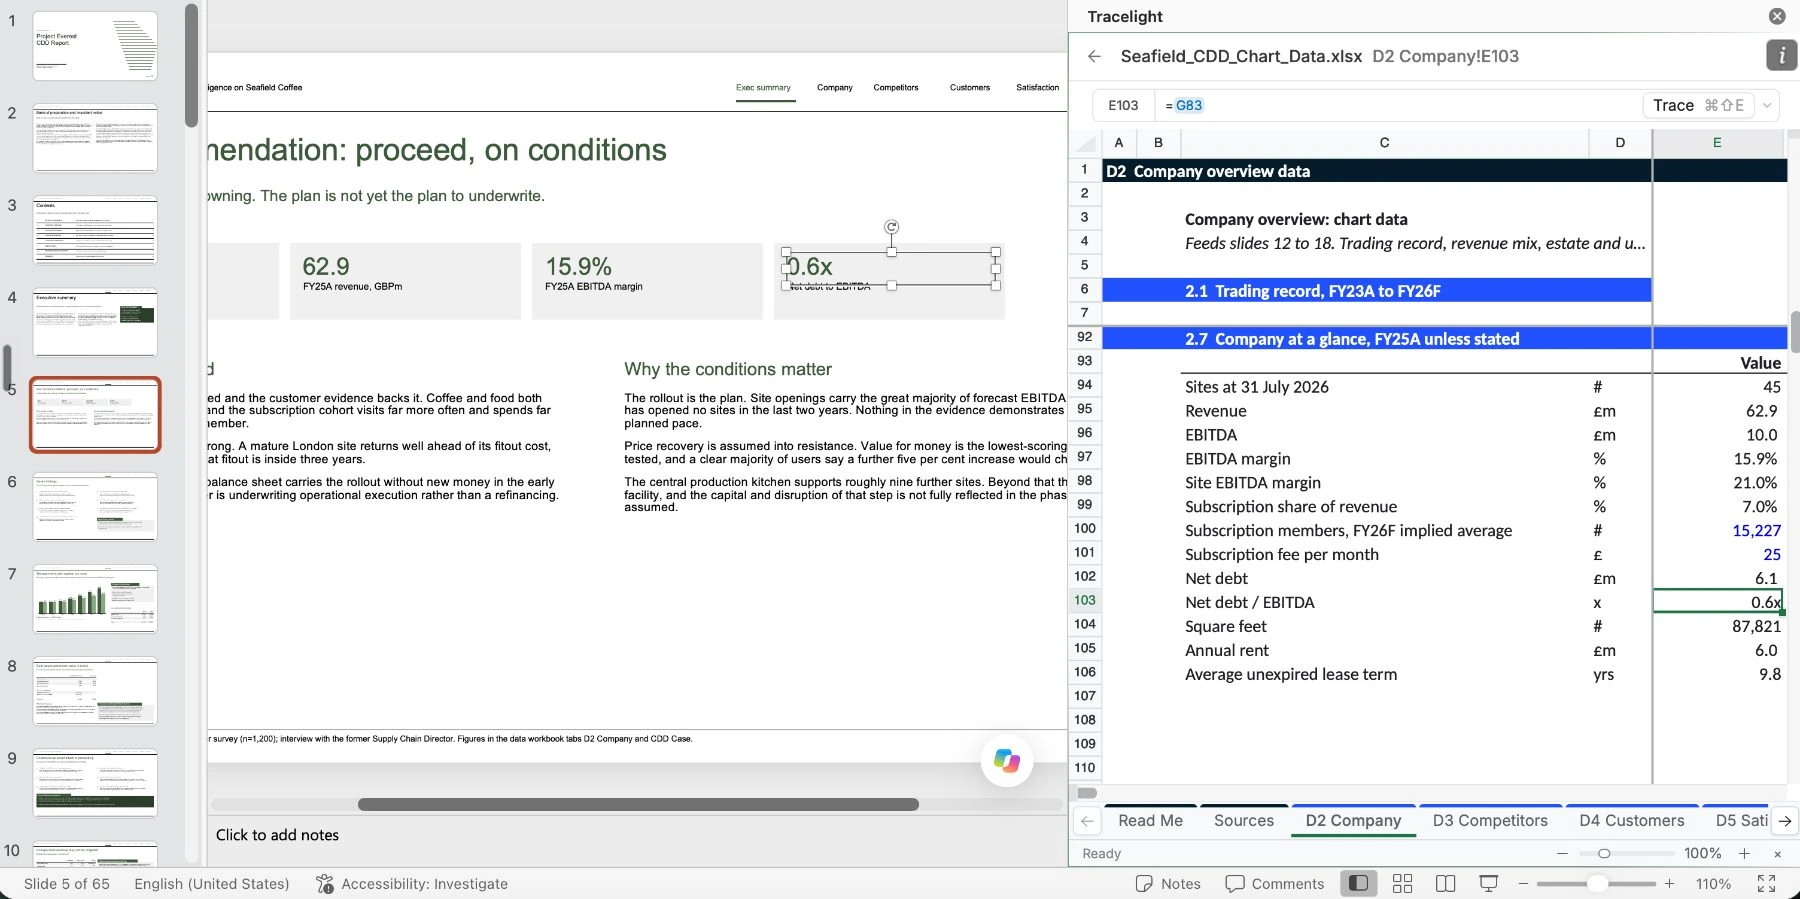Start the slide show from the status bar
Image resolution: width=1800 pixels, height=899 pixels.
(1489, 884)
